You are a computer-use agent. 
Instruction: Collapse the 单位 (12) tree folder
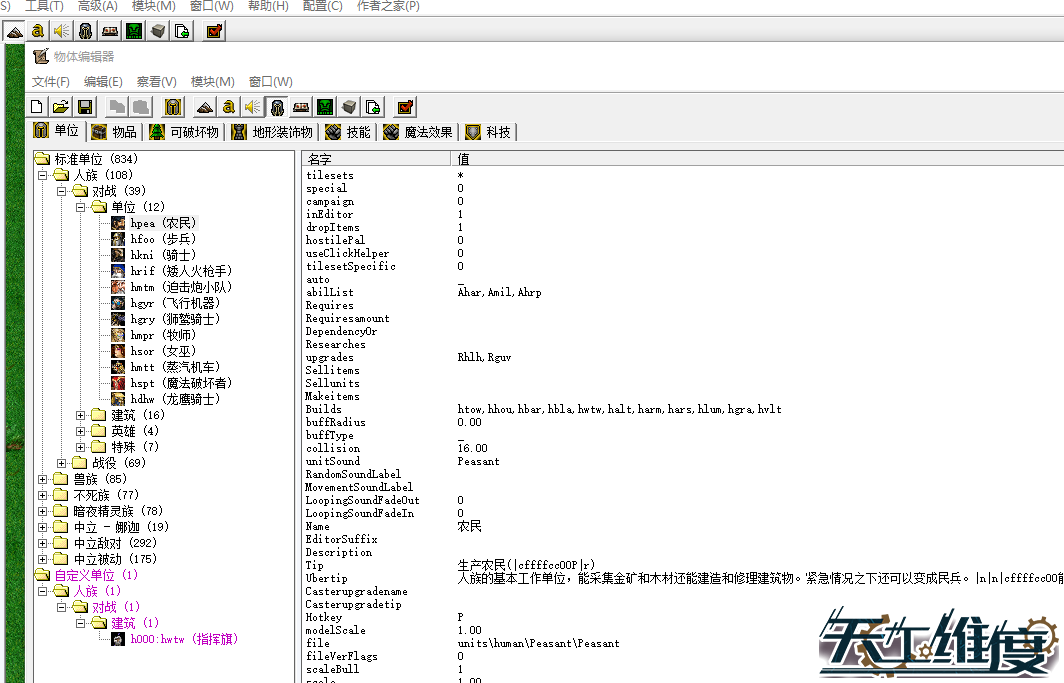pyautogui.click(x=81, y=207)
